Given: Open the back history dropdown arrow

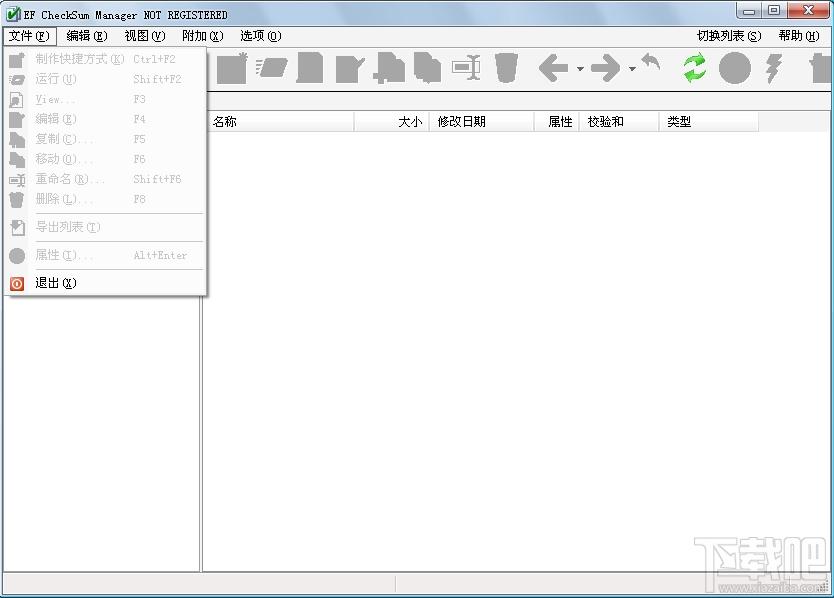Looking at the screenshot, I should pos(580,69).
